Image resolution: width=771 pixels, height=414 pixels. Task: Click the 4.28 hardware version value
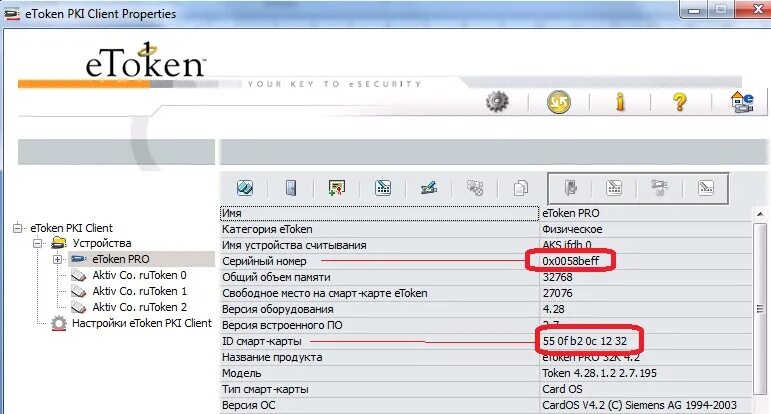click(553, 309)
